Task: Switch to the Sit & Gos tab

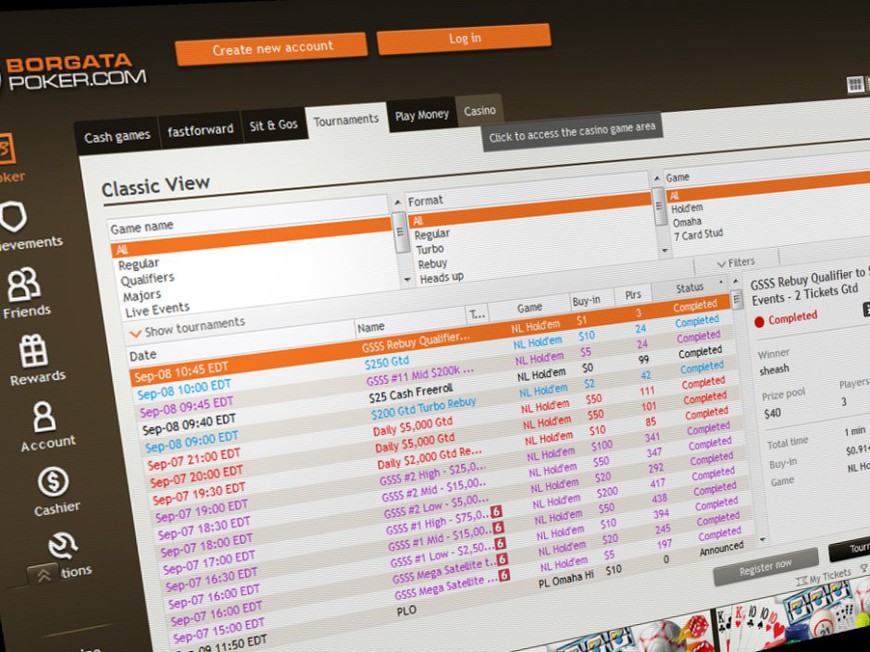Action: pos(274,125)
